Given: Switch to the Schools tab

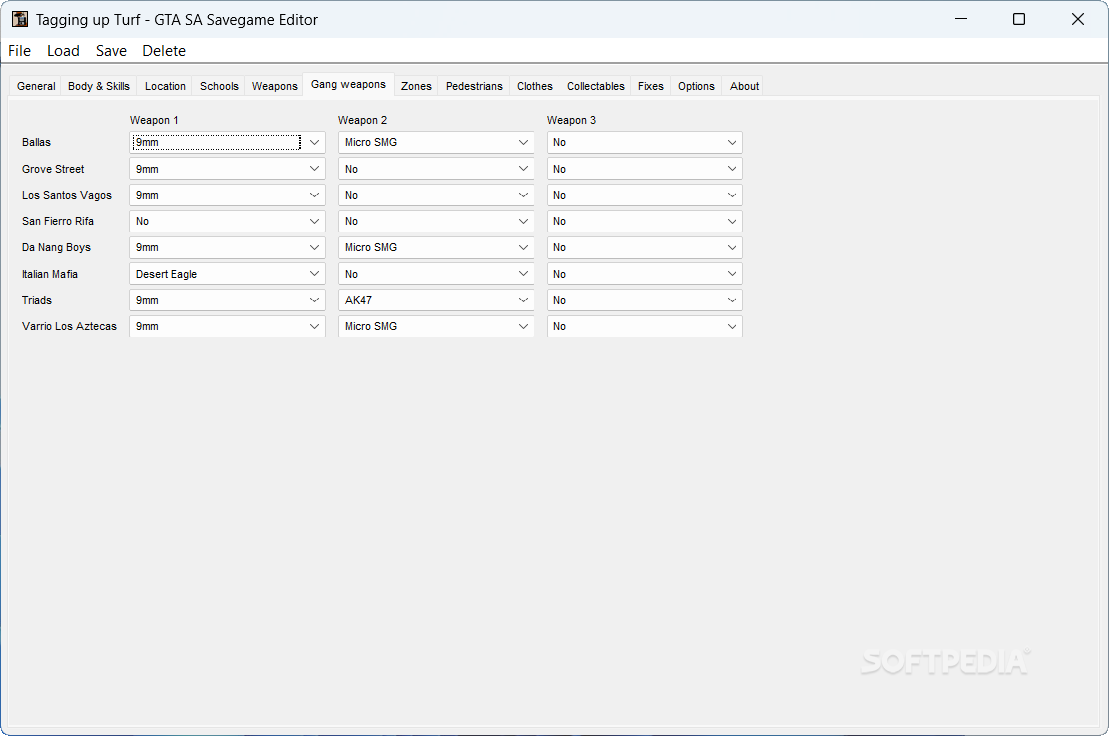Looking at the screenshot, I should pyautogui.click(x=219, y=86).
